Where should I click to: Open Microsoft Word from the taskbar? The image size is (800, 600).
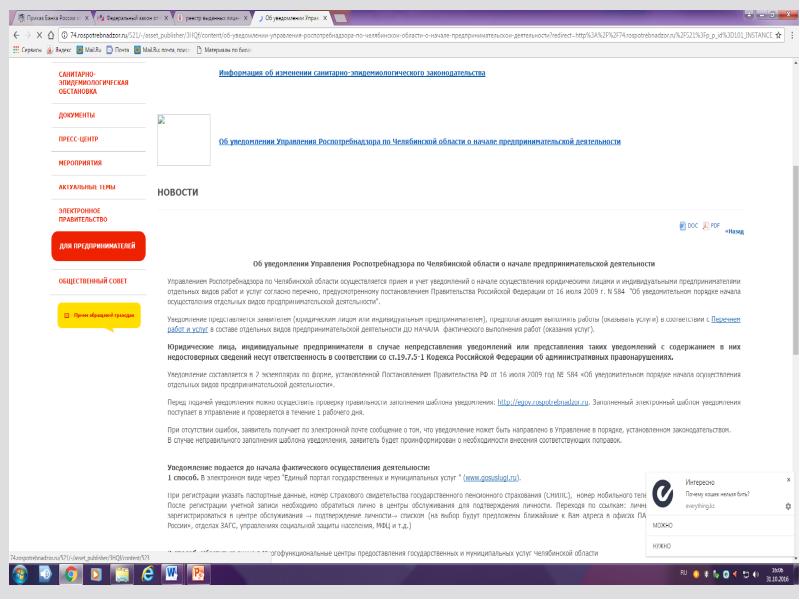172,574
